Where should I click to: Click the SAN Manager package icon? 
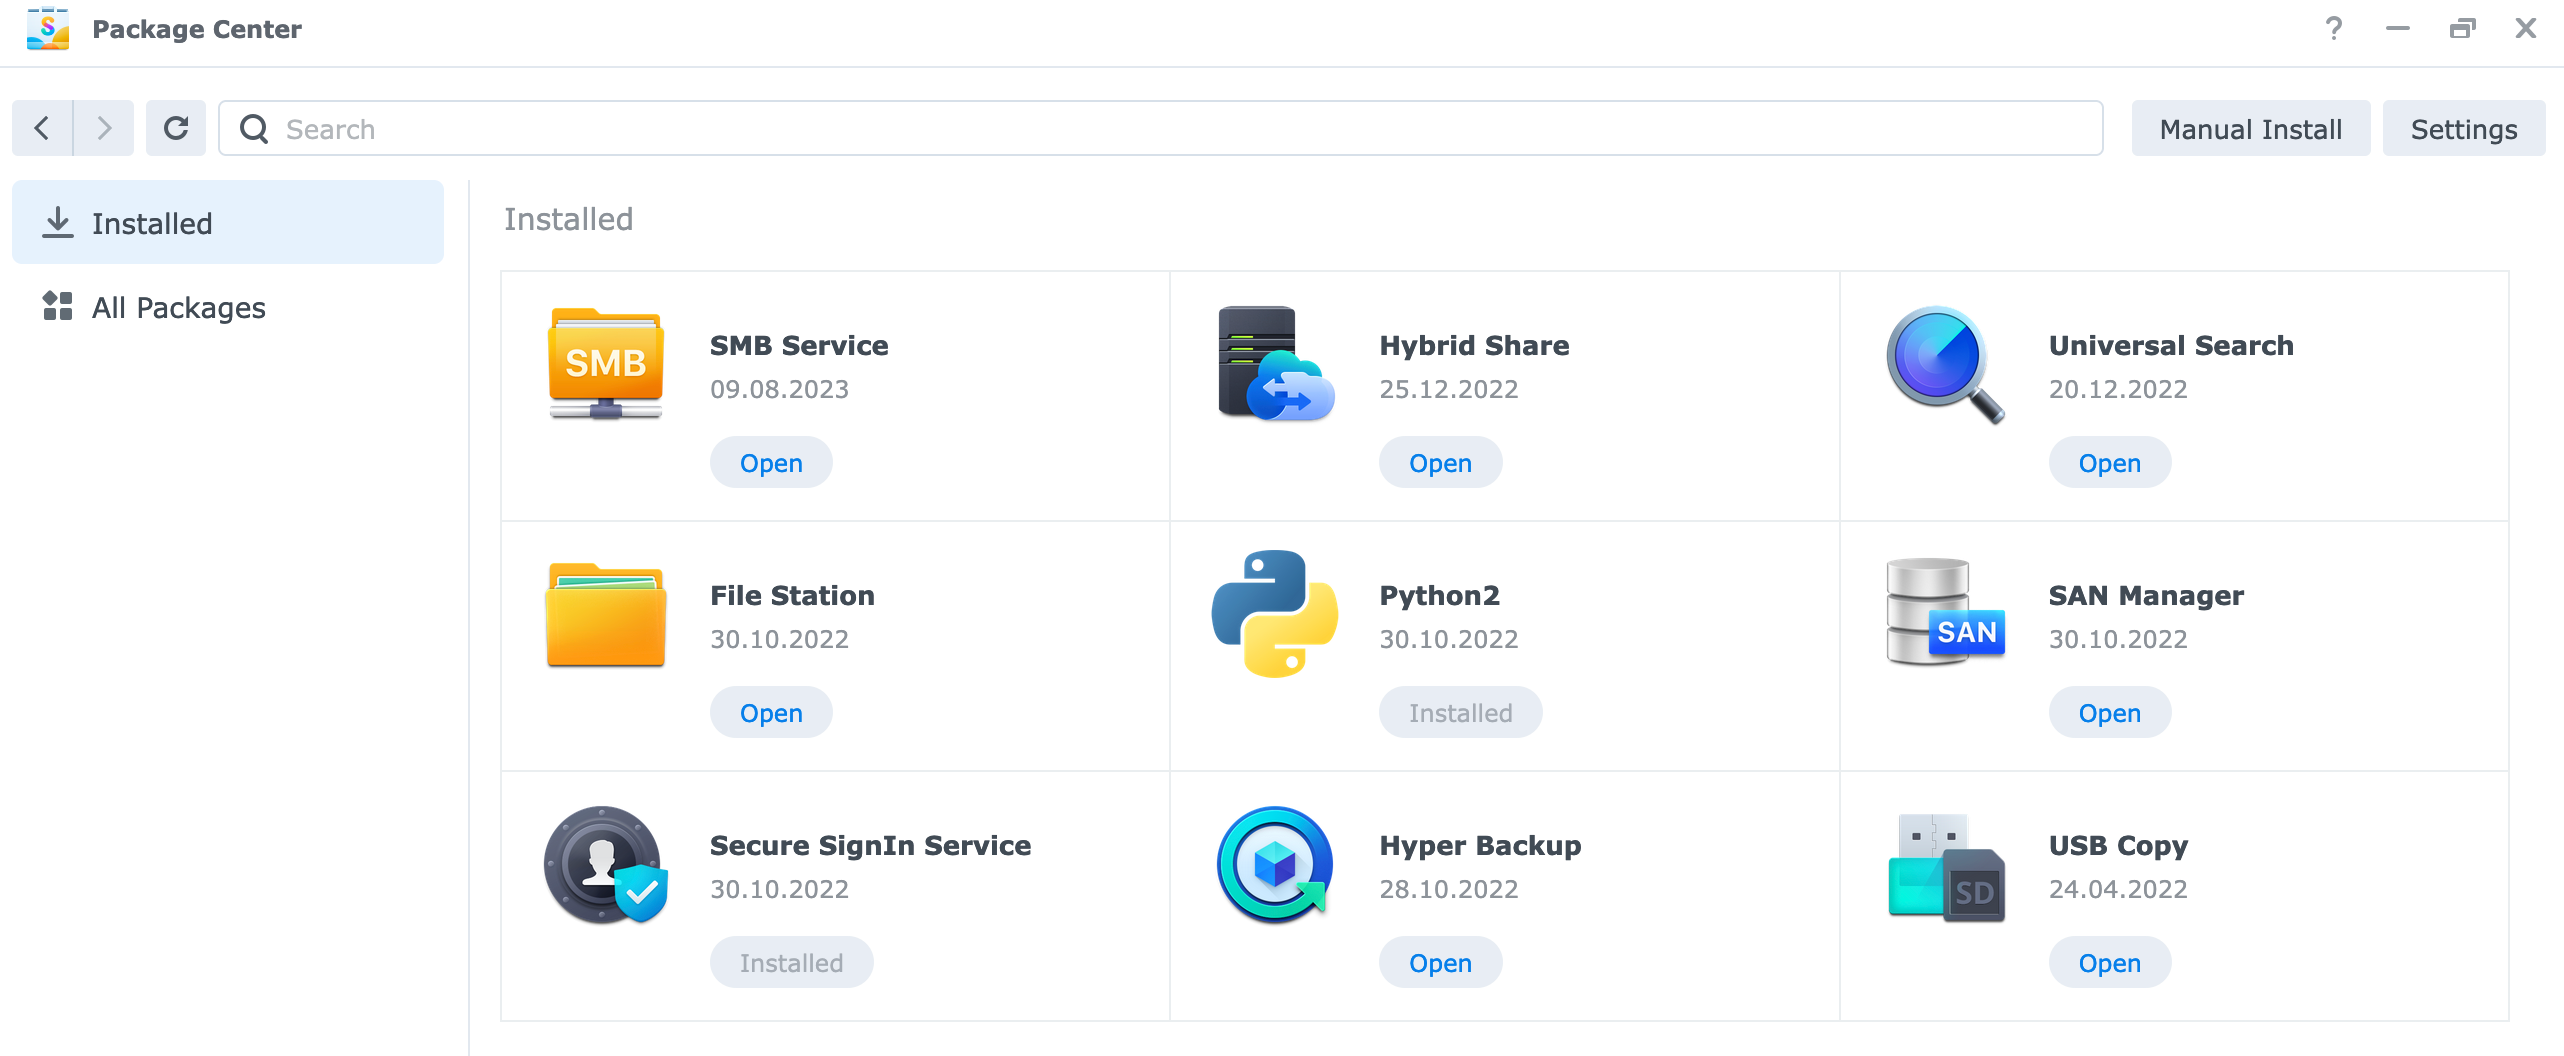(1945, 612)
